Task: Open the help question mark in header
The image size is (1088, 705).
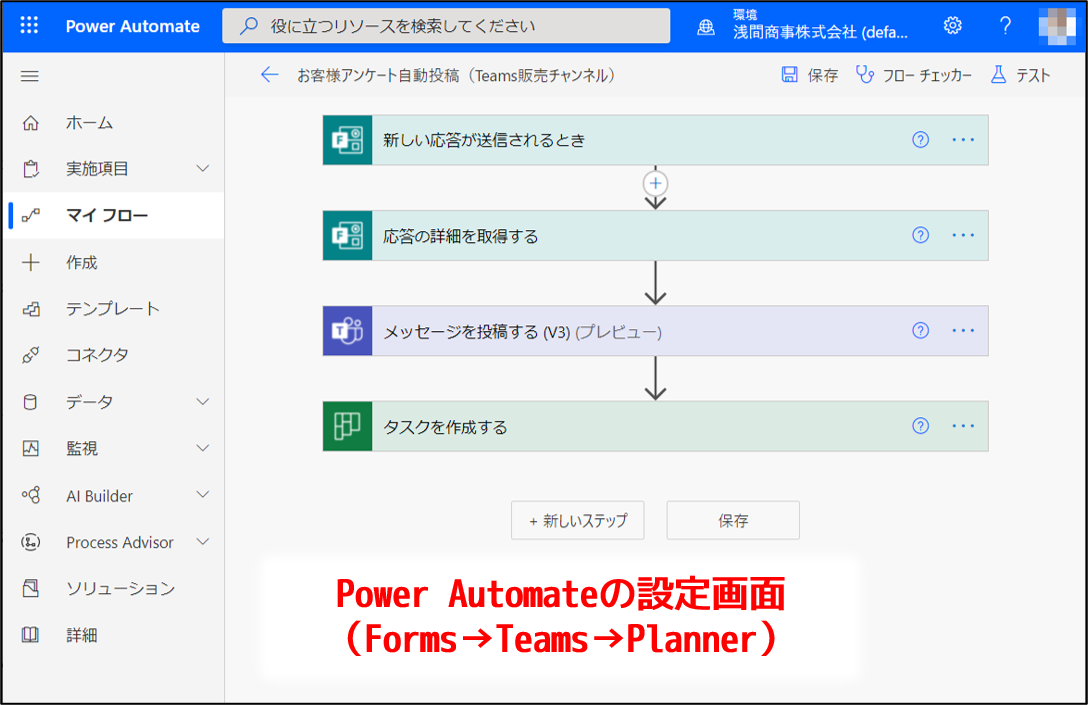Action: [1005, 26]
